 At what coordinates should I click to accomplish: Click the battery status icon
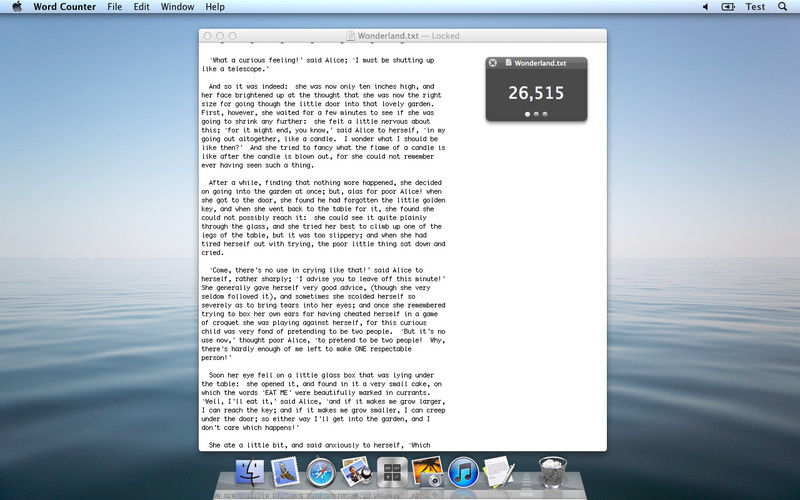click(728, 7)
